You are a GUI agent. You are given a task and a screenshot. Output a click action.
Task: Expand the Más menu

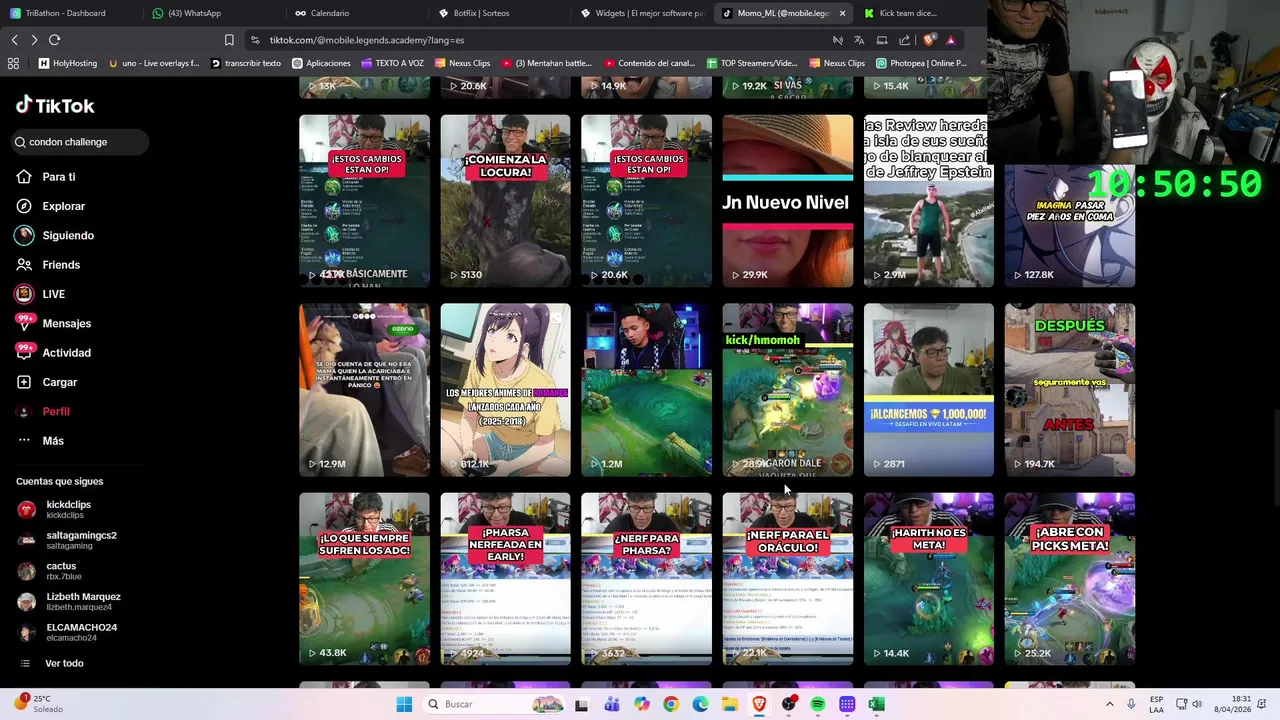coord(40,441)
